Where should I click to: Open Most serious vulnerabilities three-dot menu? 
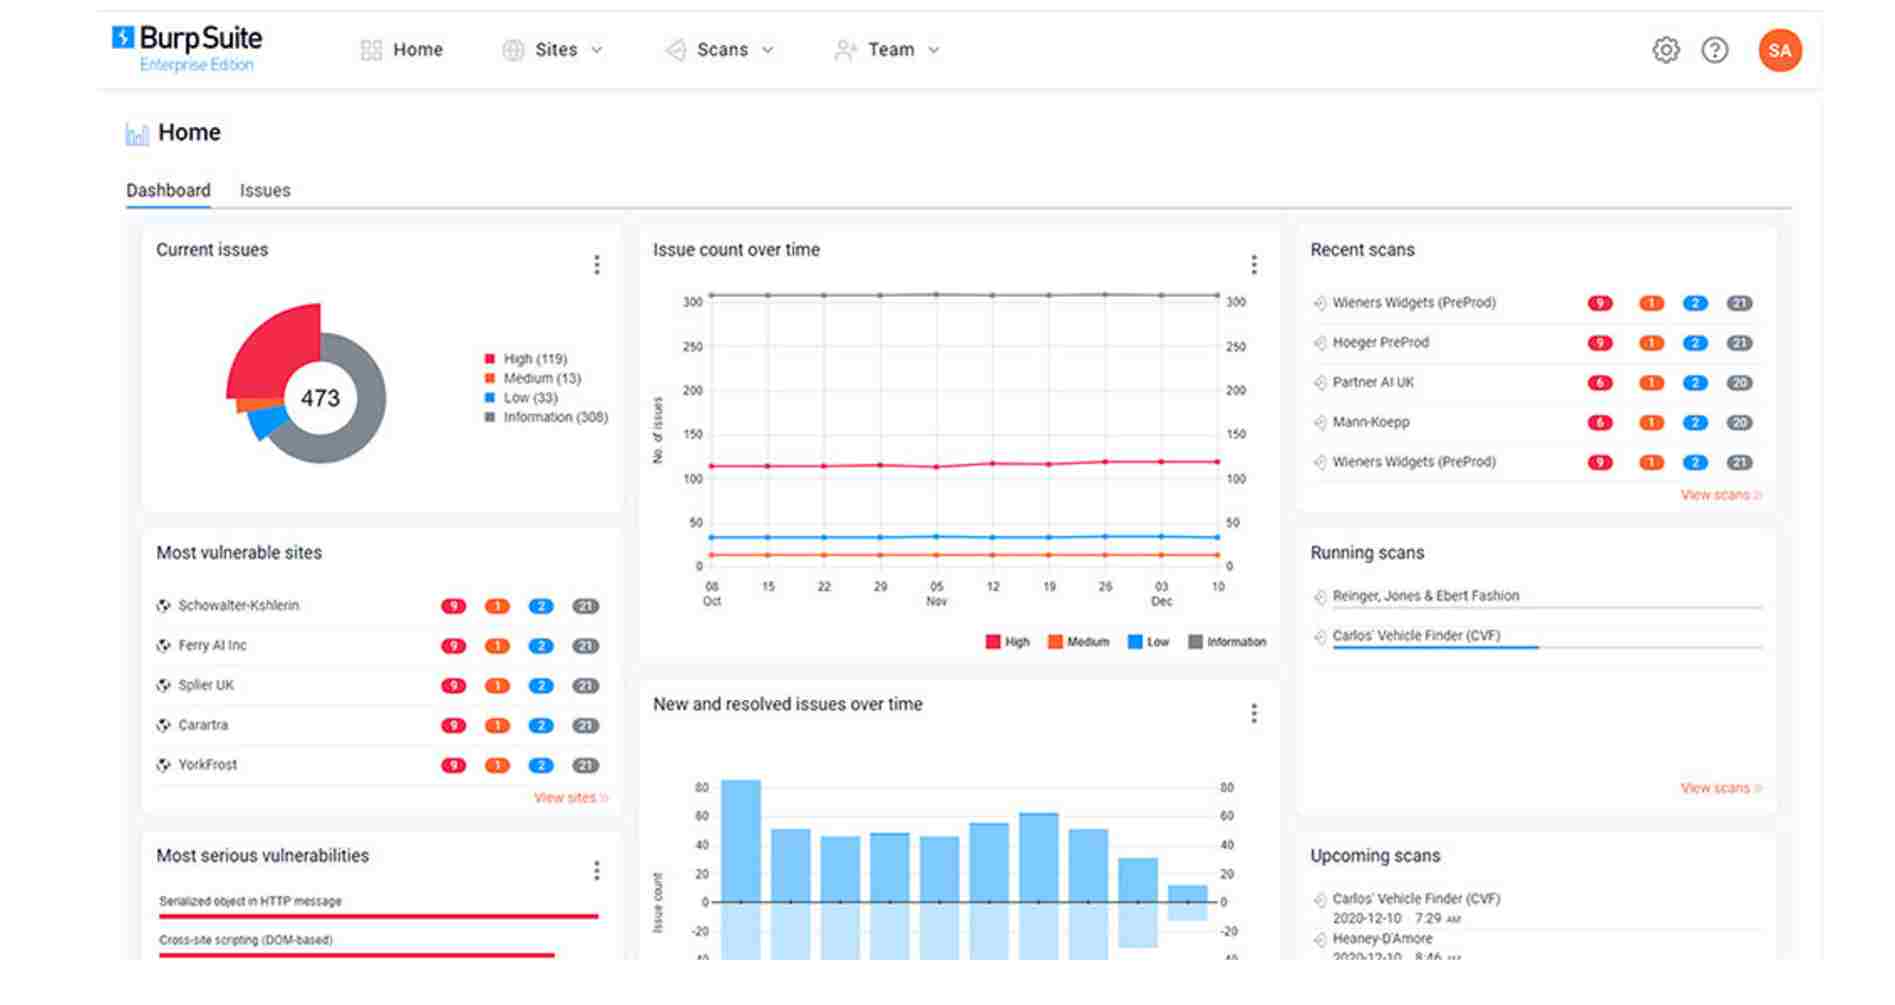(597, 871)
